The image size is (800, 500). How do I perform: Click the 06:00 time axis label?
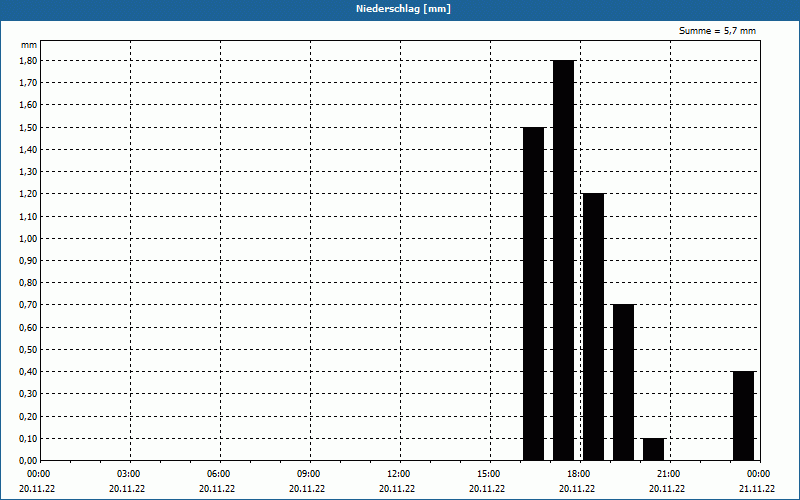pos(220,474)
